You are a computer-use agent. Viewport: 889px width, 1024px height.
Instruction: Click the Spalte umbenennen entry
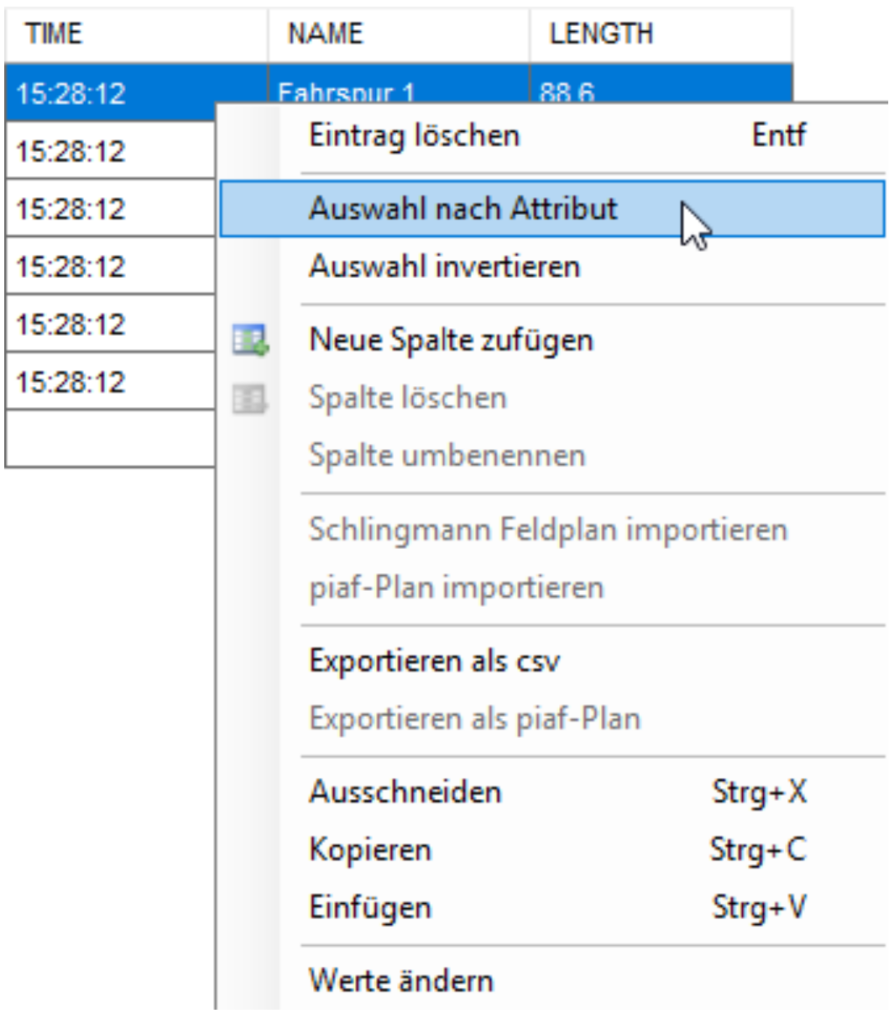447,456
